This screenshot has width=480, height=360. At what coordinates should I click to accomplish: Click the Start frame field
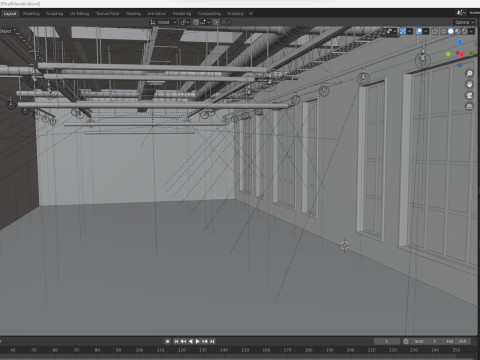426,341
